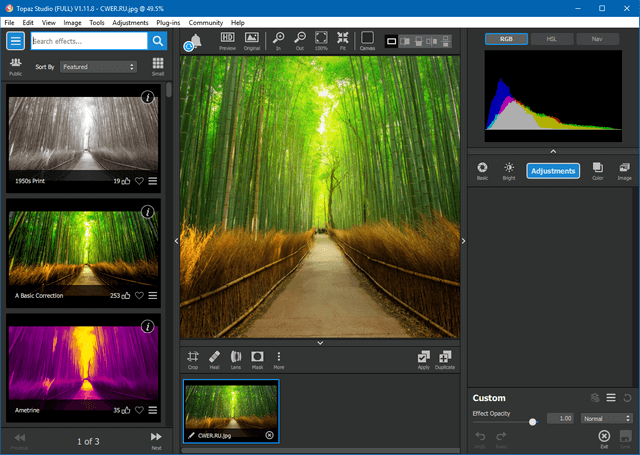Favorite the 1950s Print effect

point(140,181)
